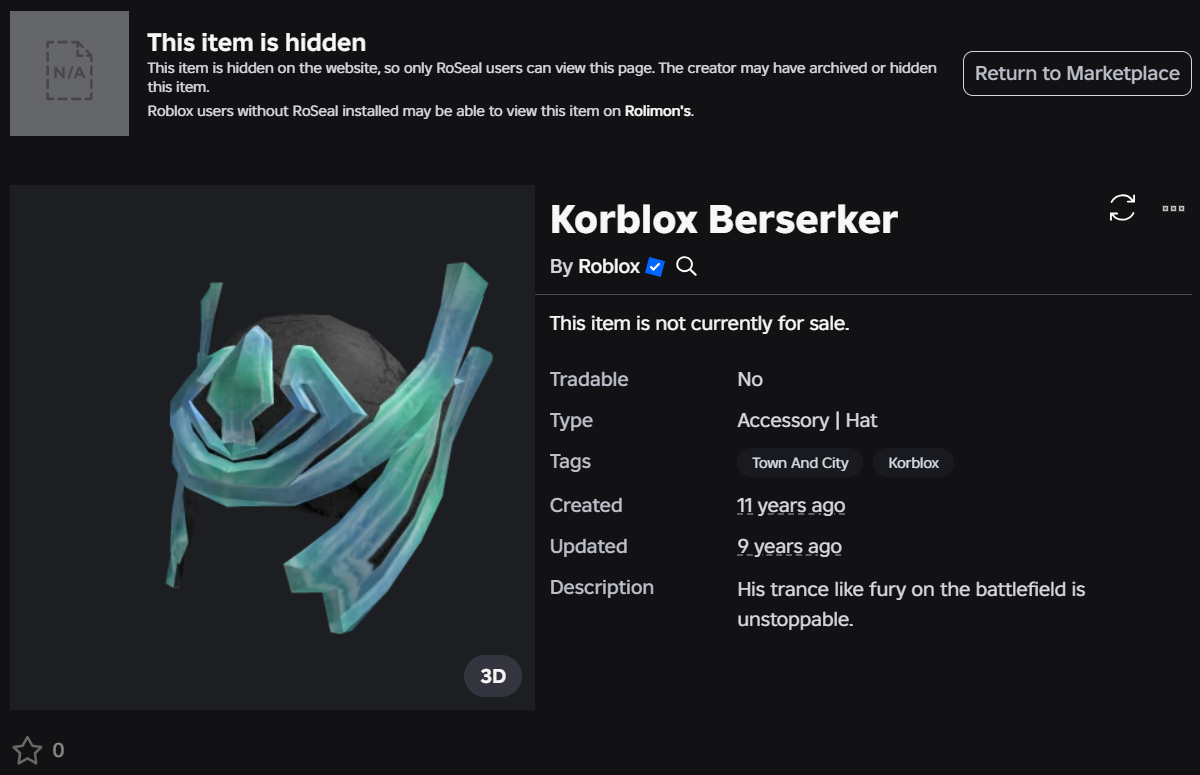This screenshot has width=1200, height=775.
Task: Click the Updated "9 years ago" timestamp
Action: [789, 547]
